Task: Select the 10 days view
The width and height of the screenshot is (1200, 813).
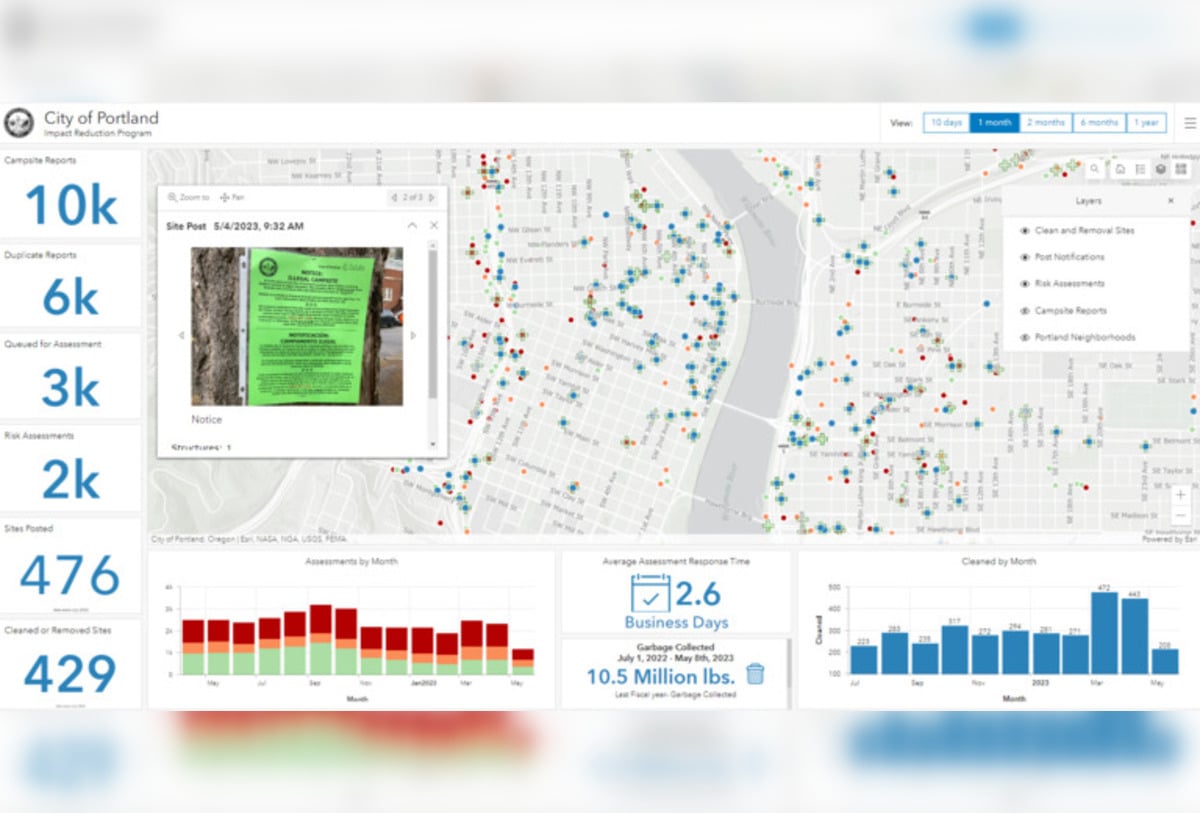Action: (945, 123)
